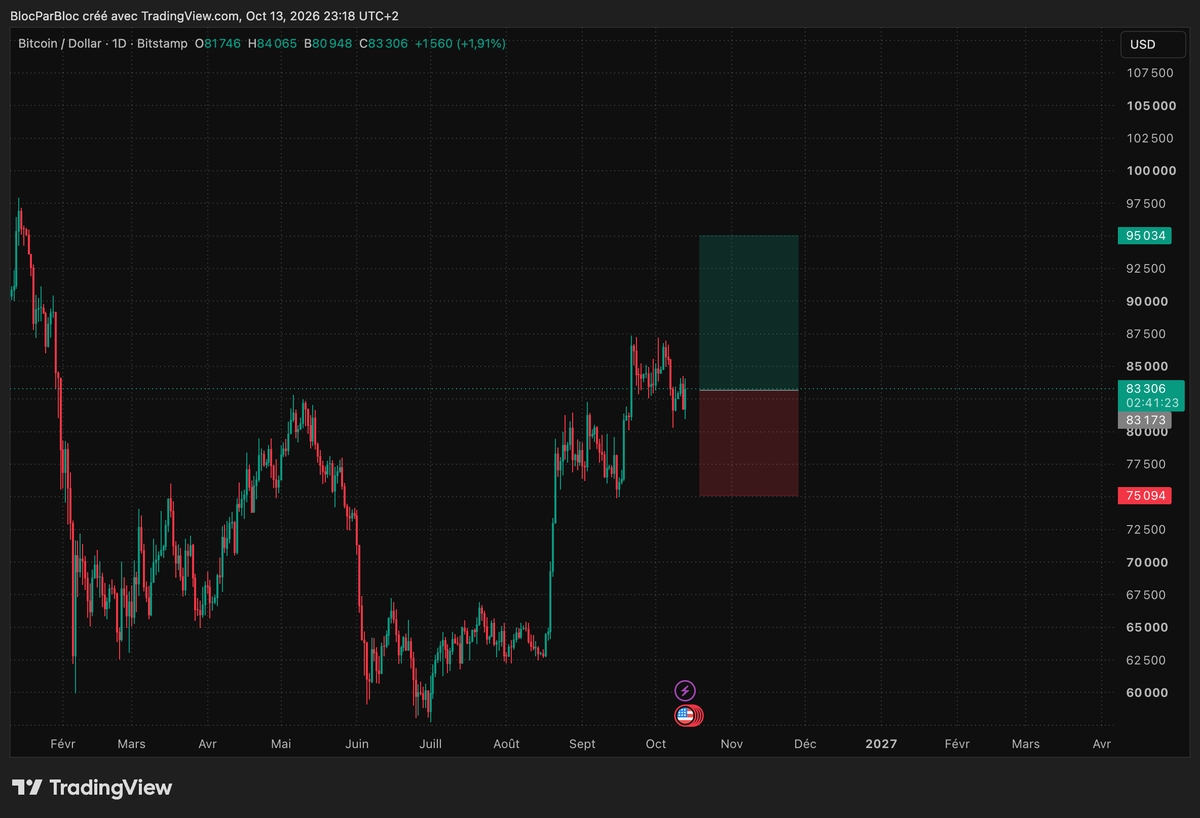Click the low value B80 948
Image resolution: width=1200 pixels, height=818 pixels.
point(329,44)
